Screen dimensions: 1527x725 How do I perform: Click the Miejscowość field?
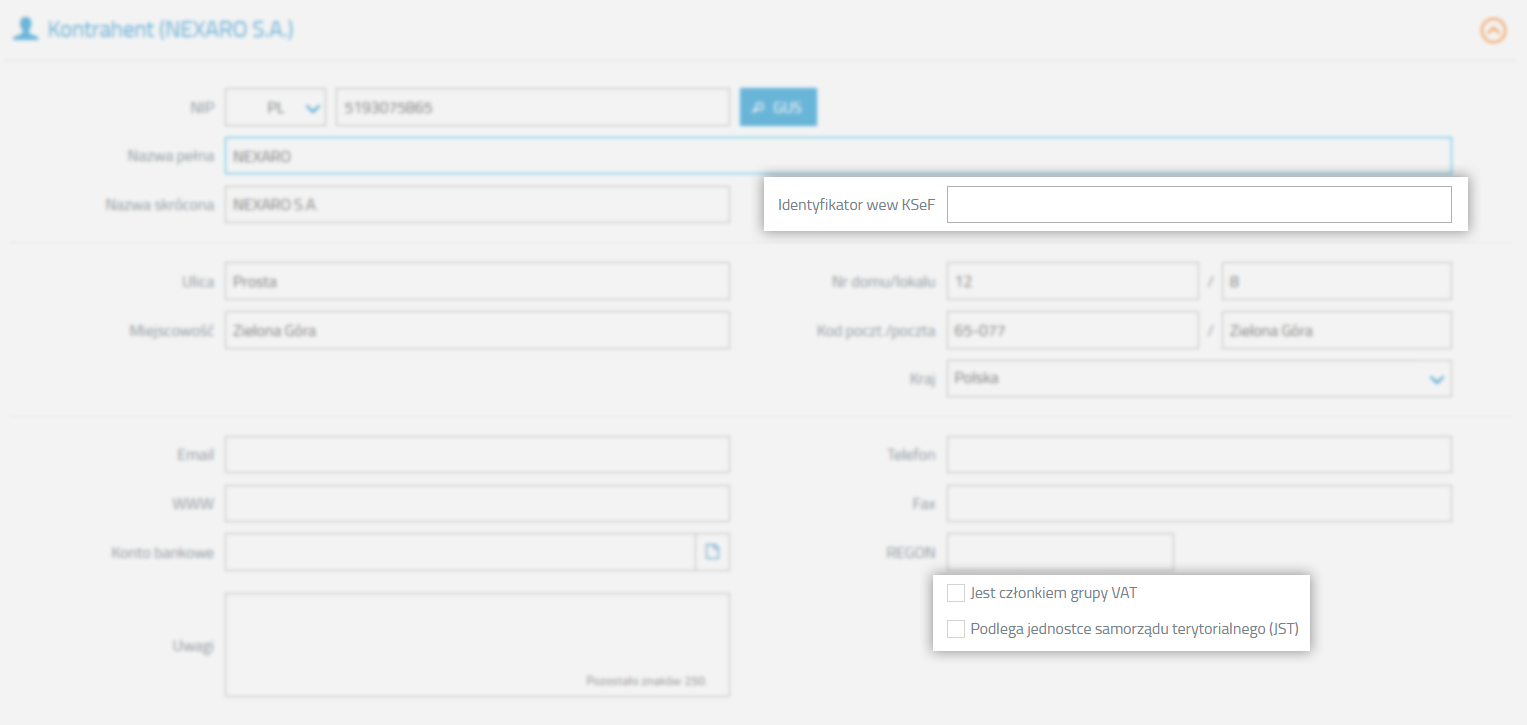click(477, 330)
